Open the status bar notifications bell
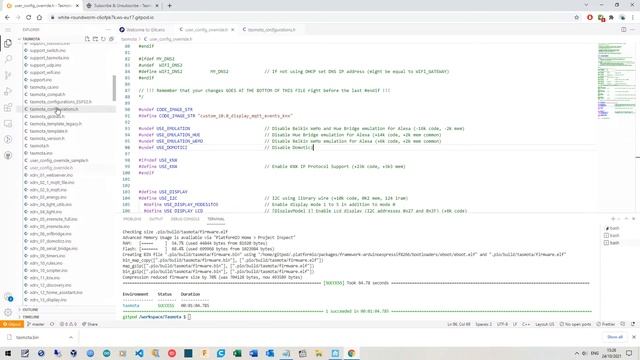640x360 pixels. pos(633,324)
